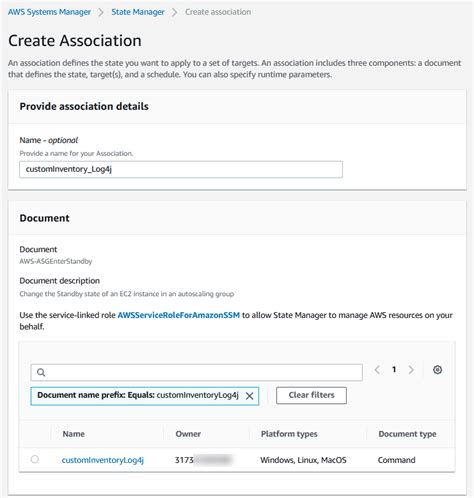Open the table preferences gear icon

[437, 370]
